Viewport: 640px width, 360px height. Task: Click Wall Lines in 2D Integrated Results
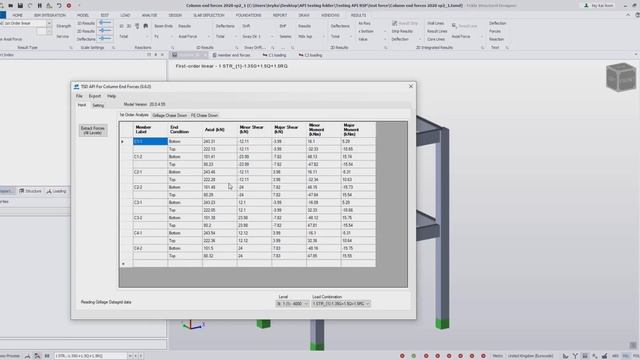(x=436, y=23)
